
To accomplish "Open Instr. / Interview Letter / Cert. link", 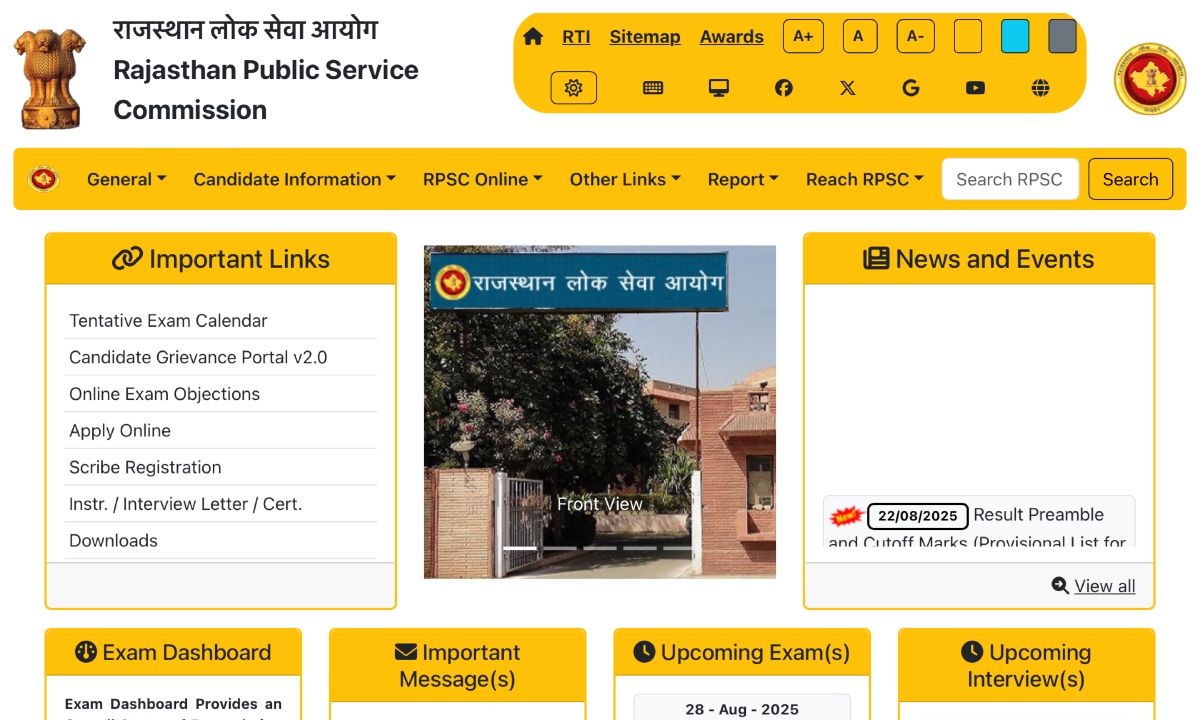I will 185,504.
